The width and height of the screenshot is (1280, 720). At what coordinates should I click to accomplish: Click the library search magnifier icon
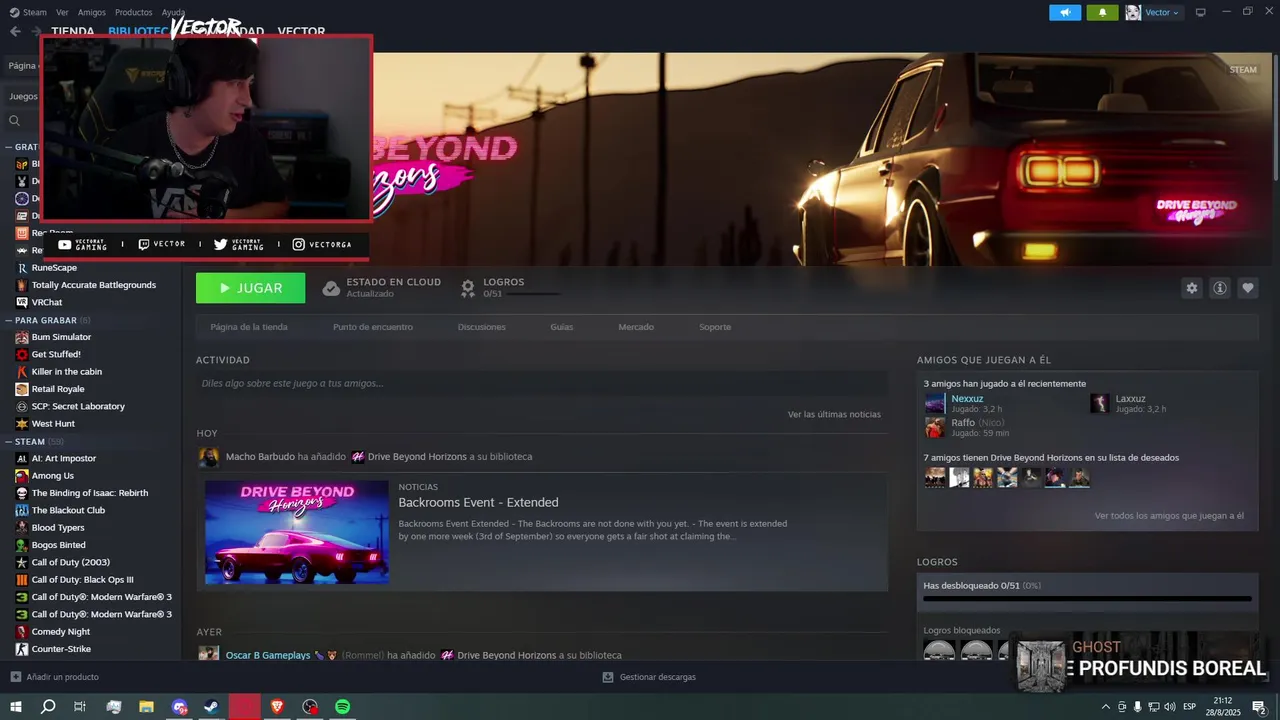(x=15, y=121)
